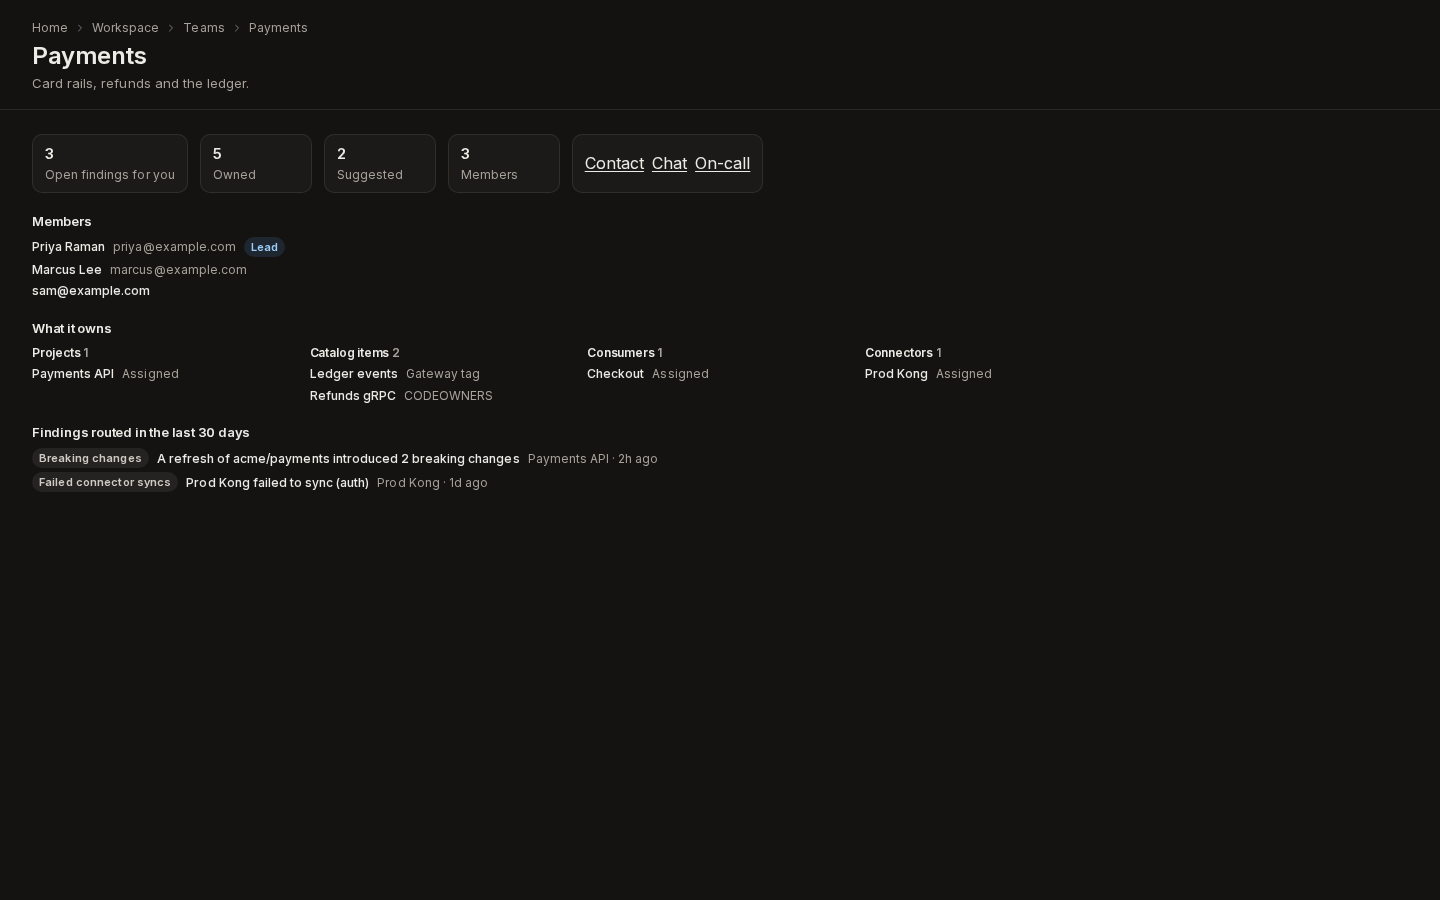Click the CODEOWNERS label
The width and height of the screenshot is (1440, 900).
[x=448, y=396]
